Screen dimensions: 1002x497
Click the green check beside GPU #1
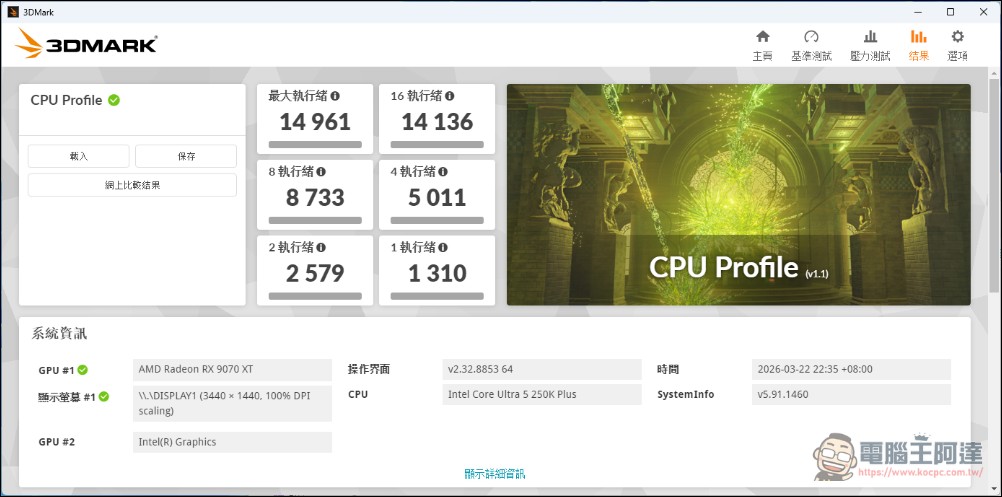tap(82, 370)
